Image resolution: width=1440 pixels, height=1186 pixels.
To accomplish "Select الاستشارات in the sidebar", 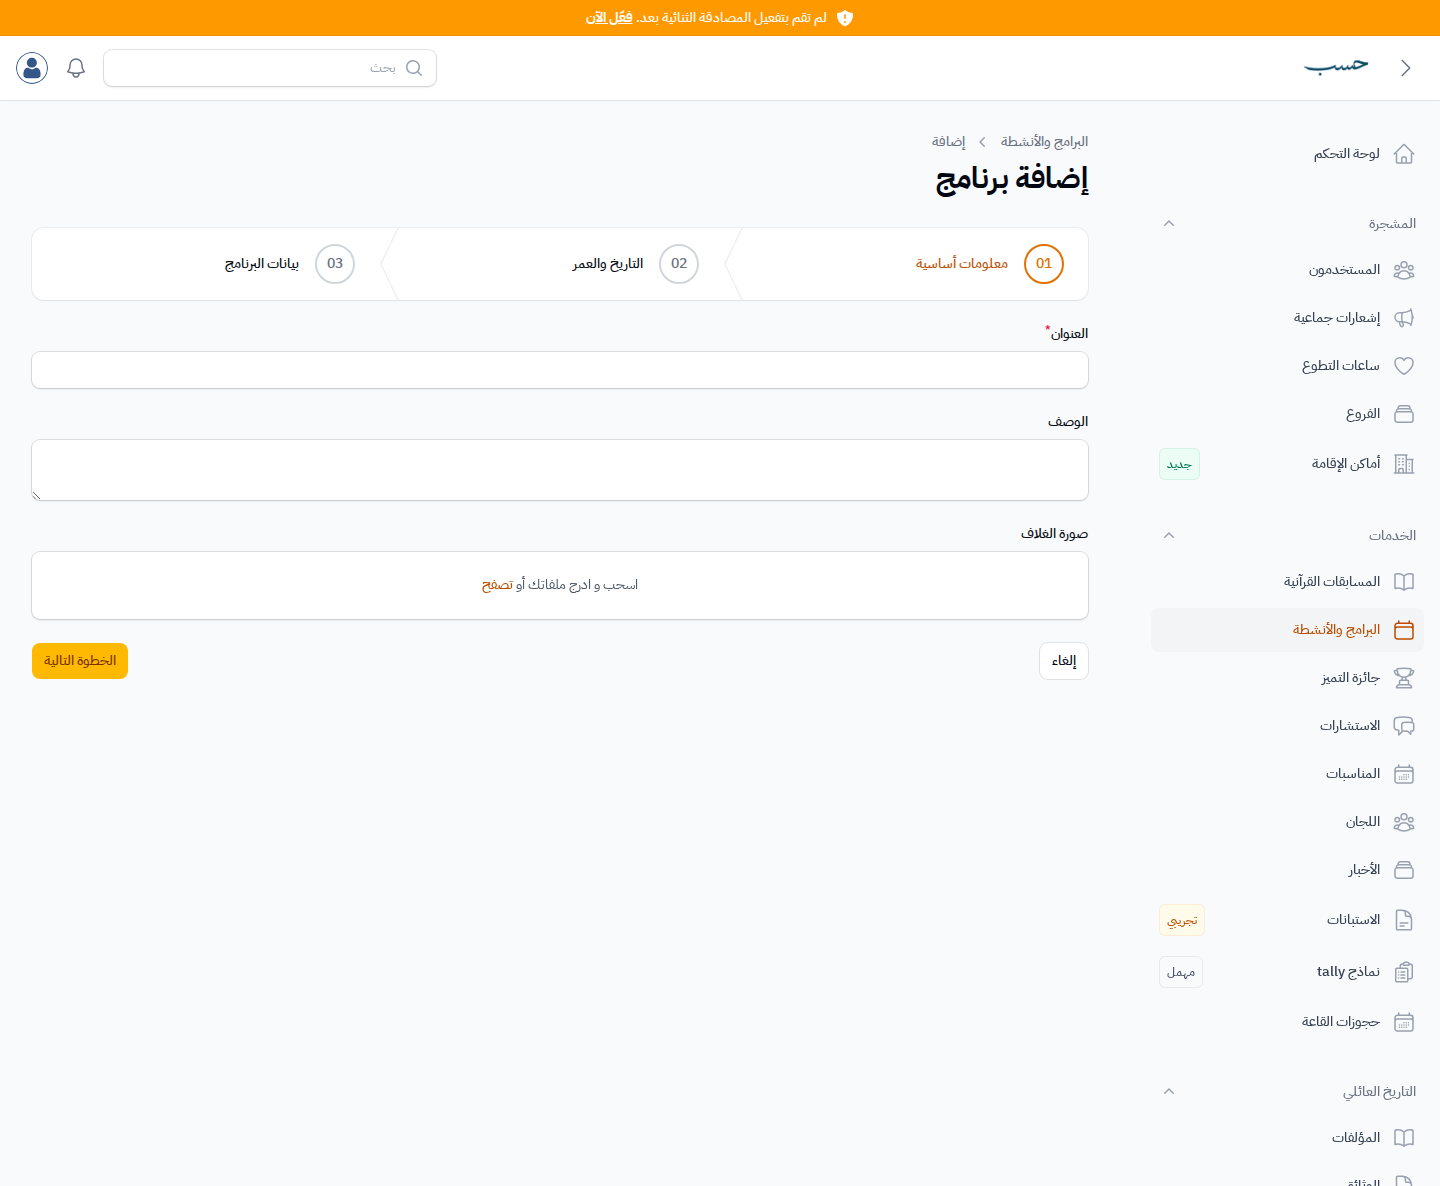I will pos(1287,726).
